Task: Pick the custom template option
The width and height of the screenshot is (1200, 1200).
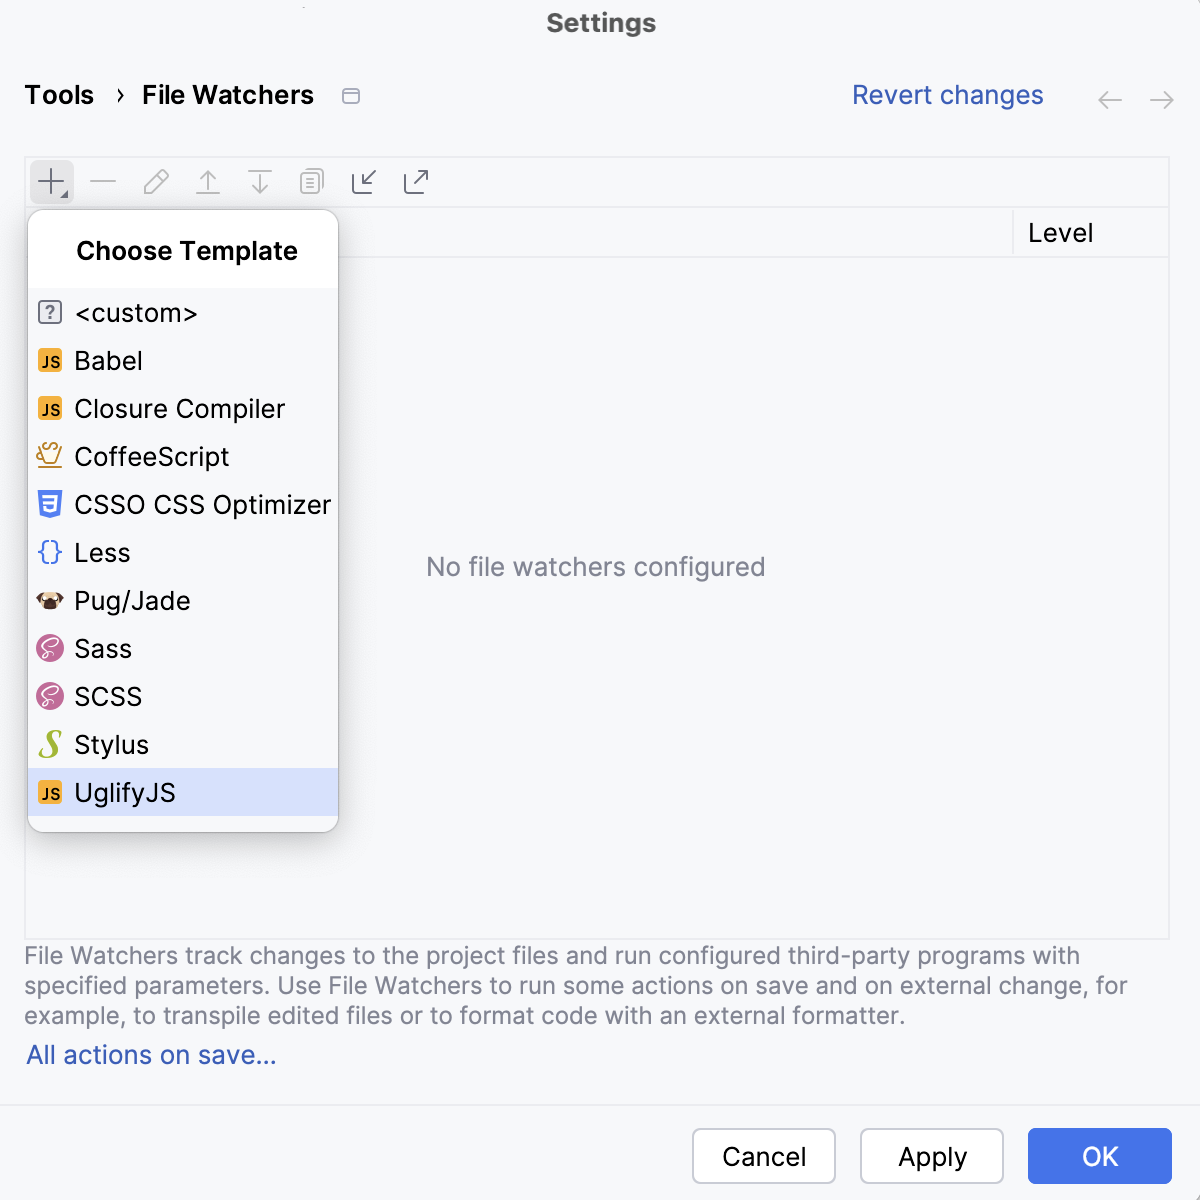Action: (x=137, y=313)
